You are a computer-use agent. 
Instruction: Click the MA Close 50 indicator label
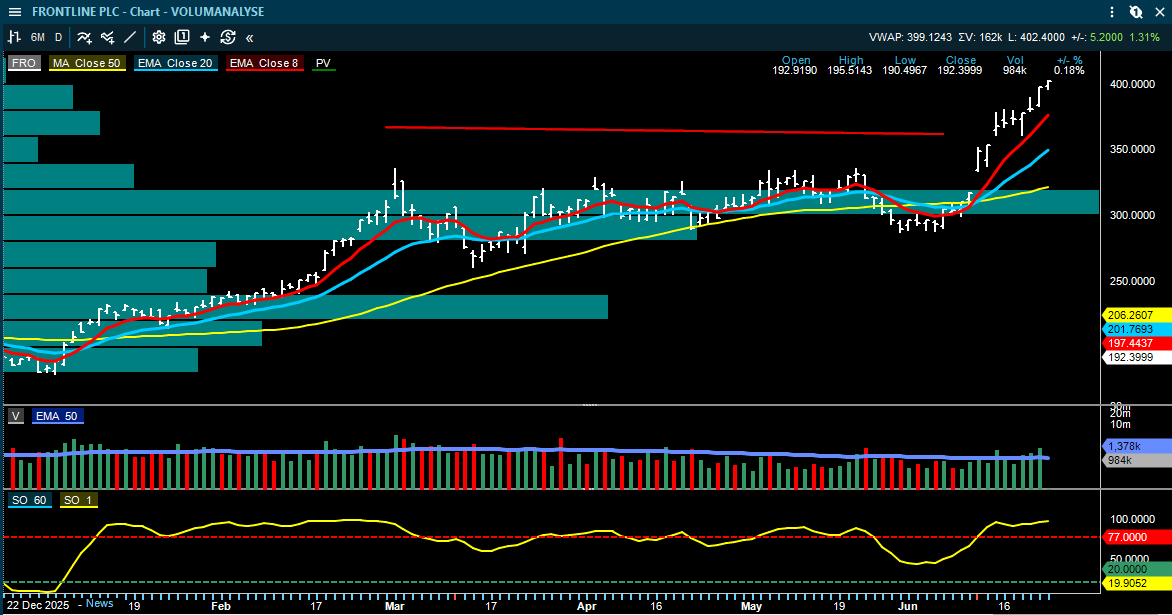[87, 63]
